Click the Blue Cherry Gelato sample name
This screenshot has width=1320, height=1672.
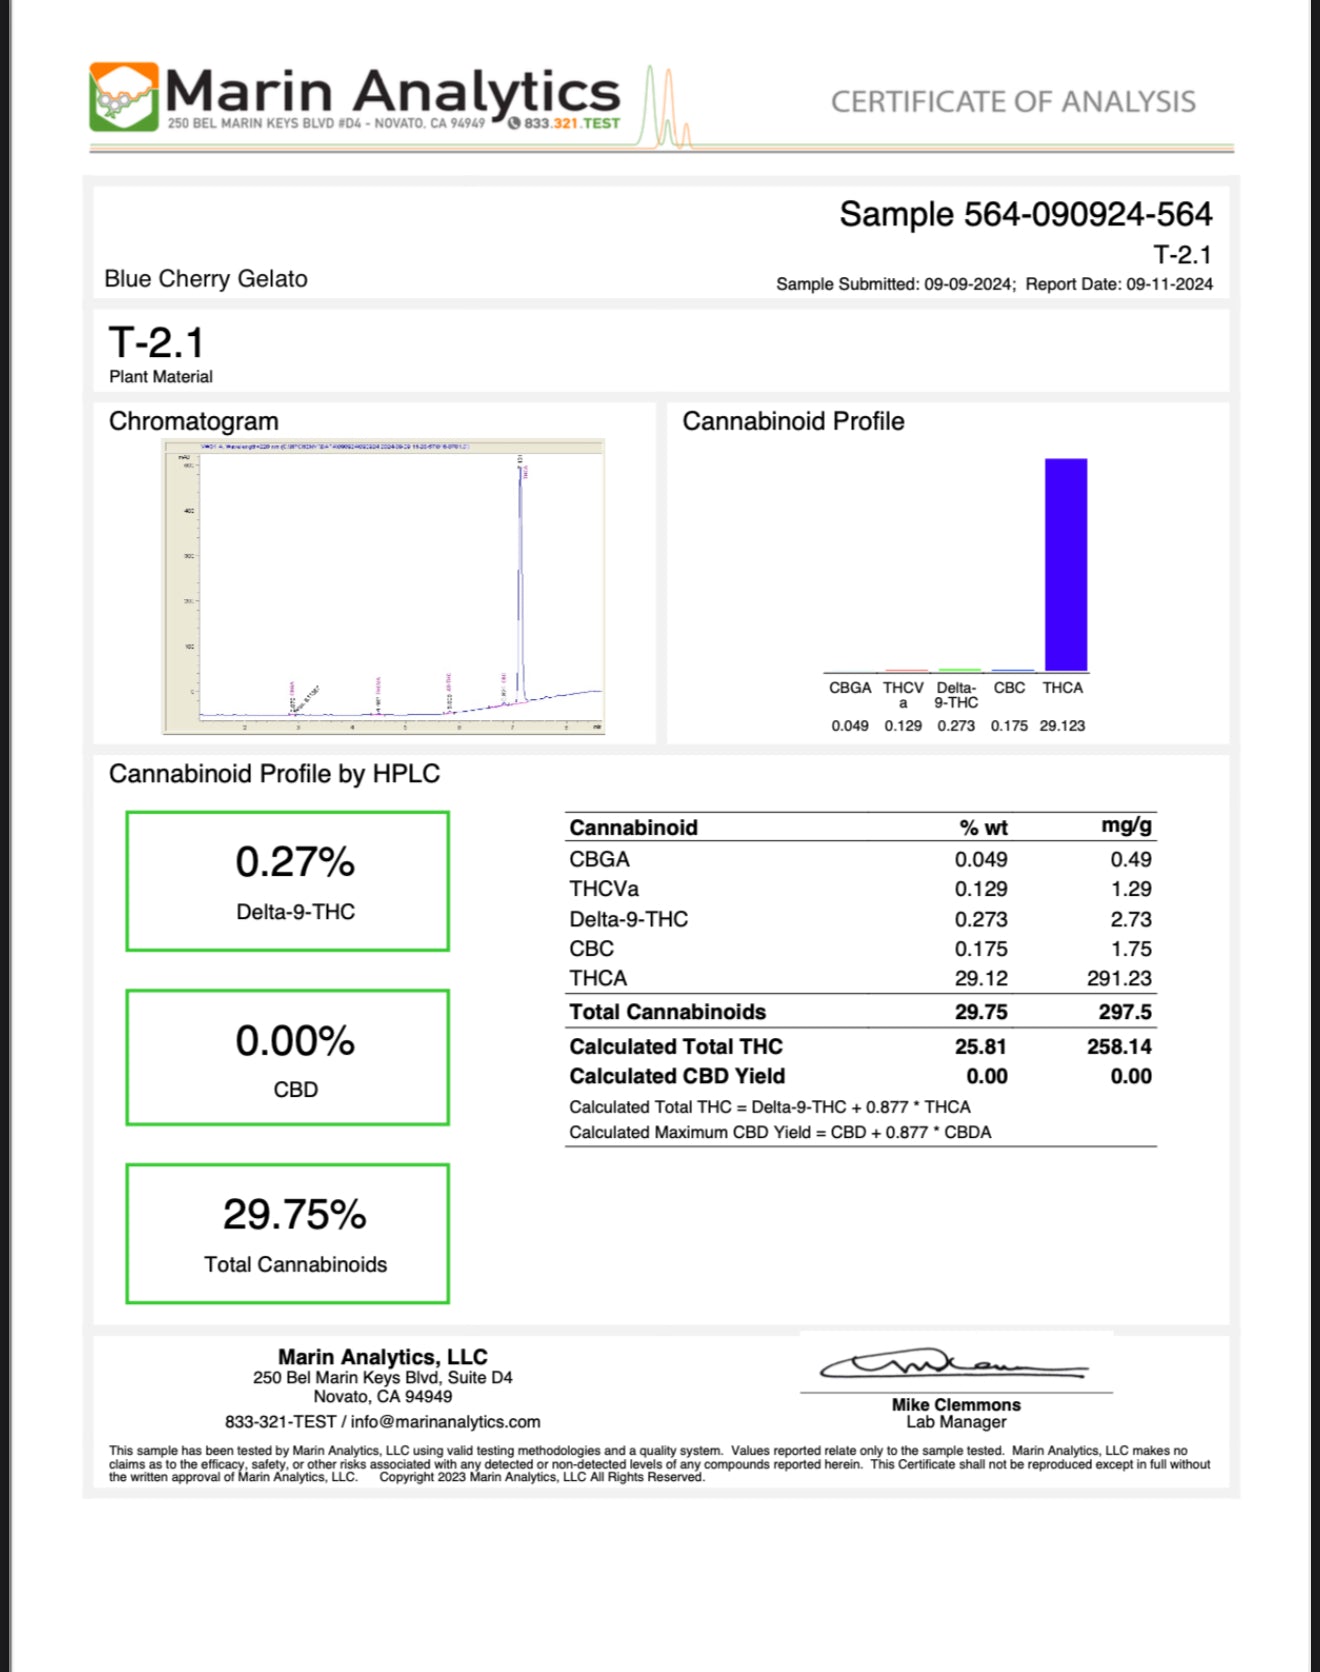[206, 279]
